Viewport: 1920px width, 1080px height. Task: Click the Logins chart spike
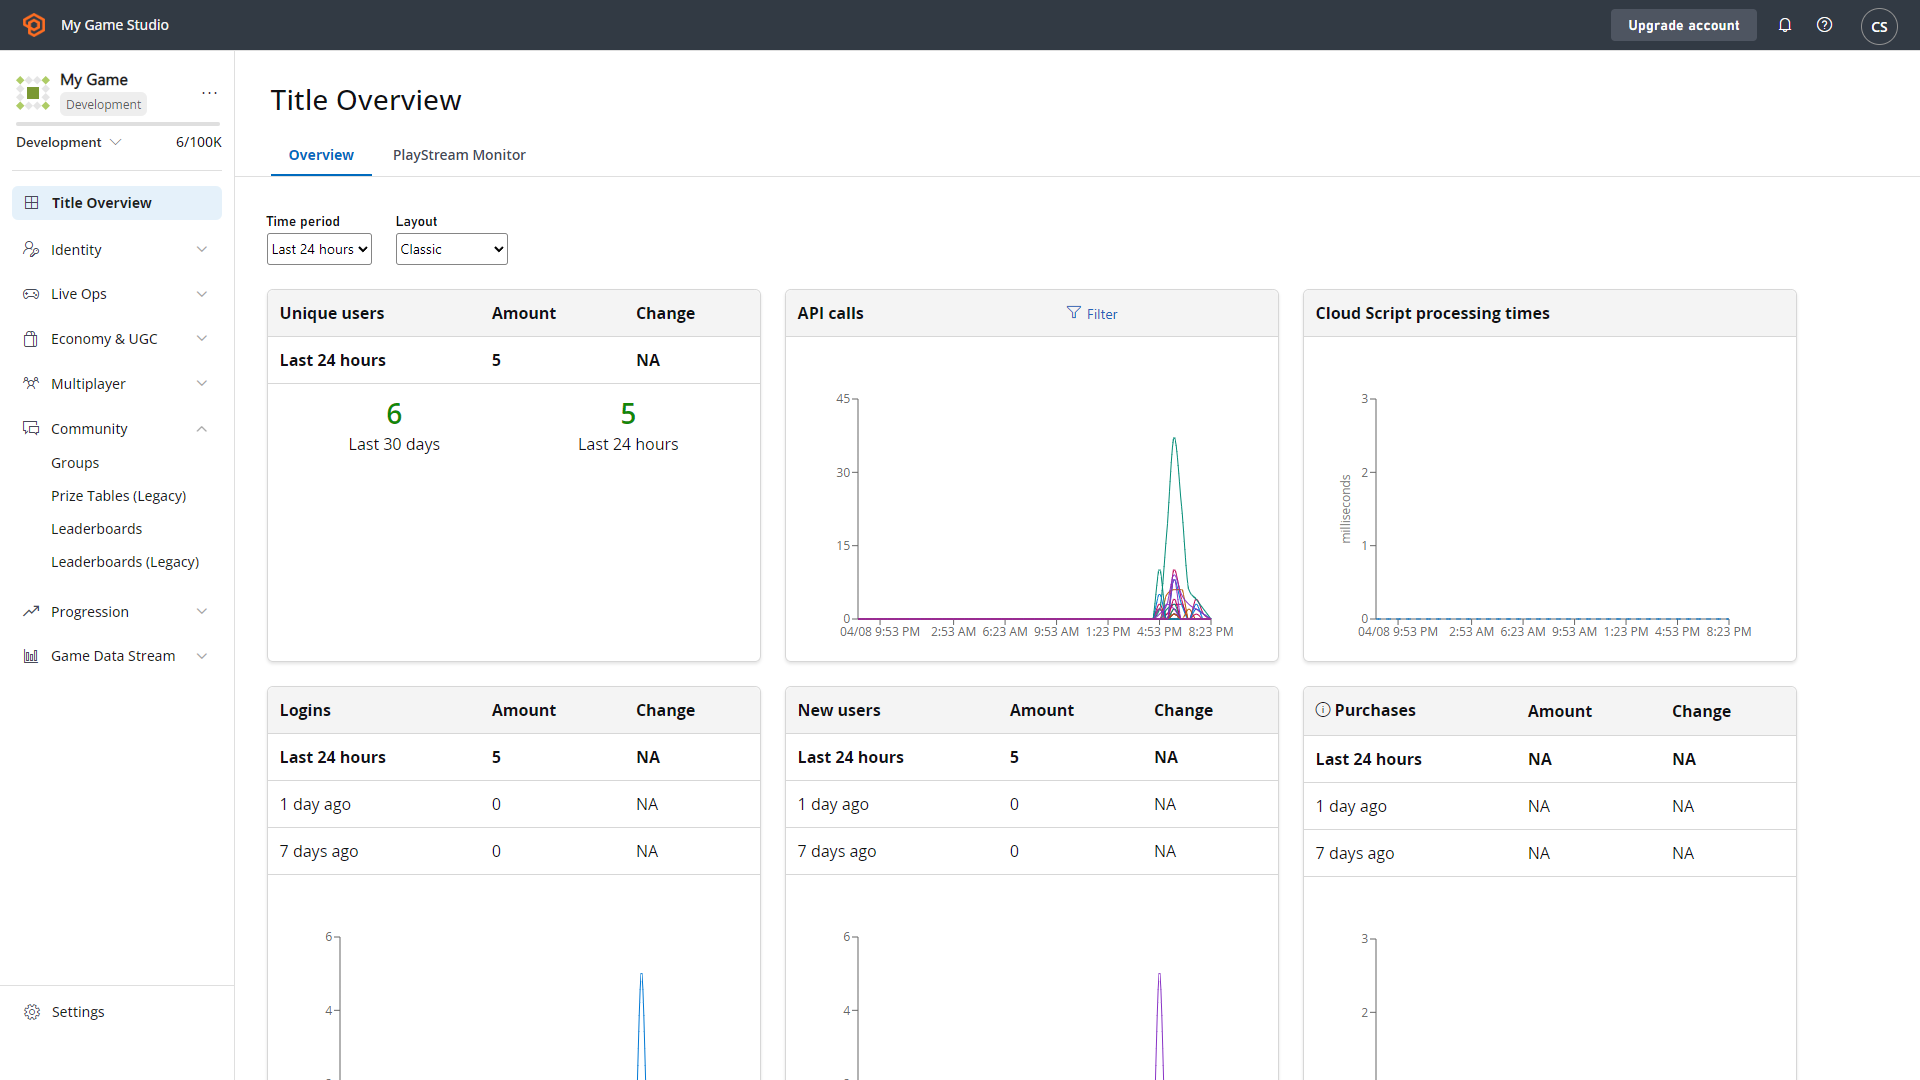coord(641,1025)
